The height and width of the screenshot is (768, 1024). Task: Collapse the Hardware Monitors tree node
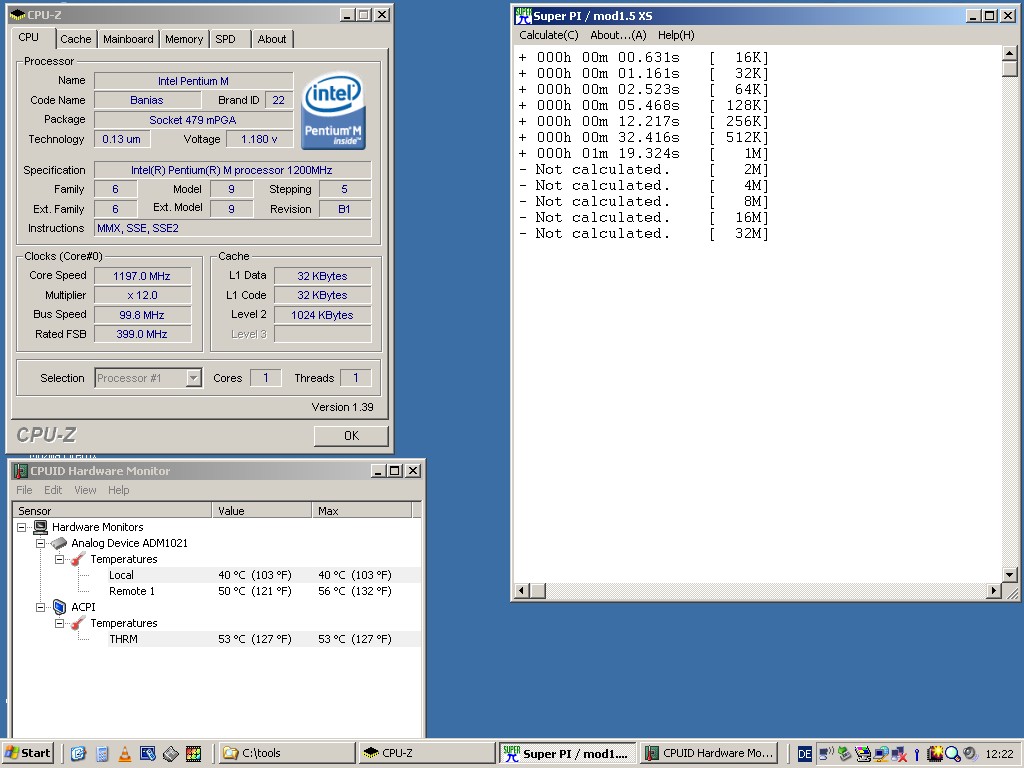click(x=22, y=527)
